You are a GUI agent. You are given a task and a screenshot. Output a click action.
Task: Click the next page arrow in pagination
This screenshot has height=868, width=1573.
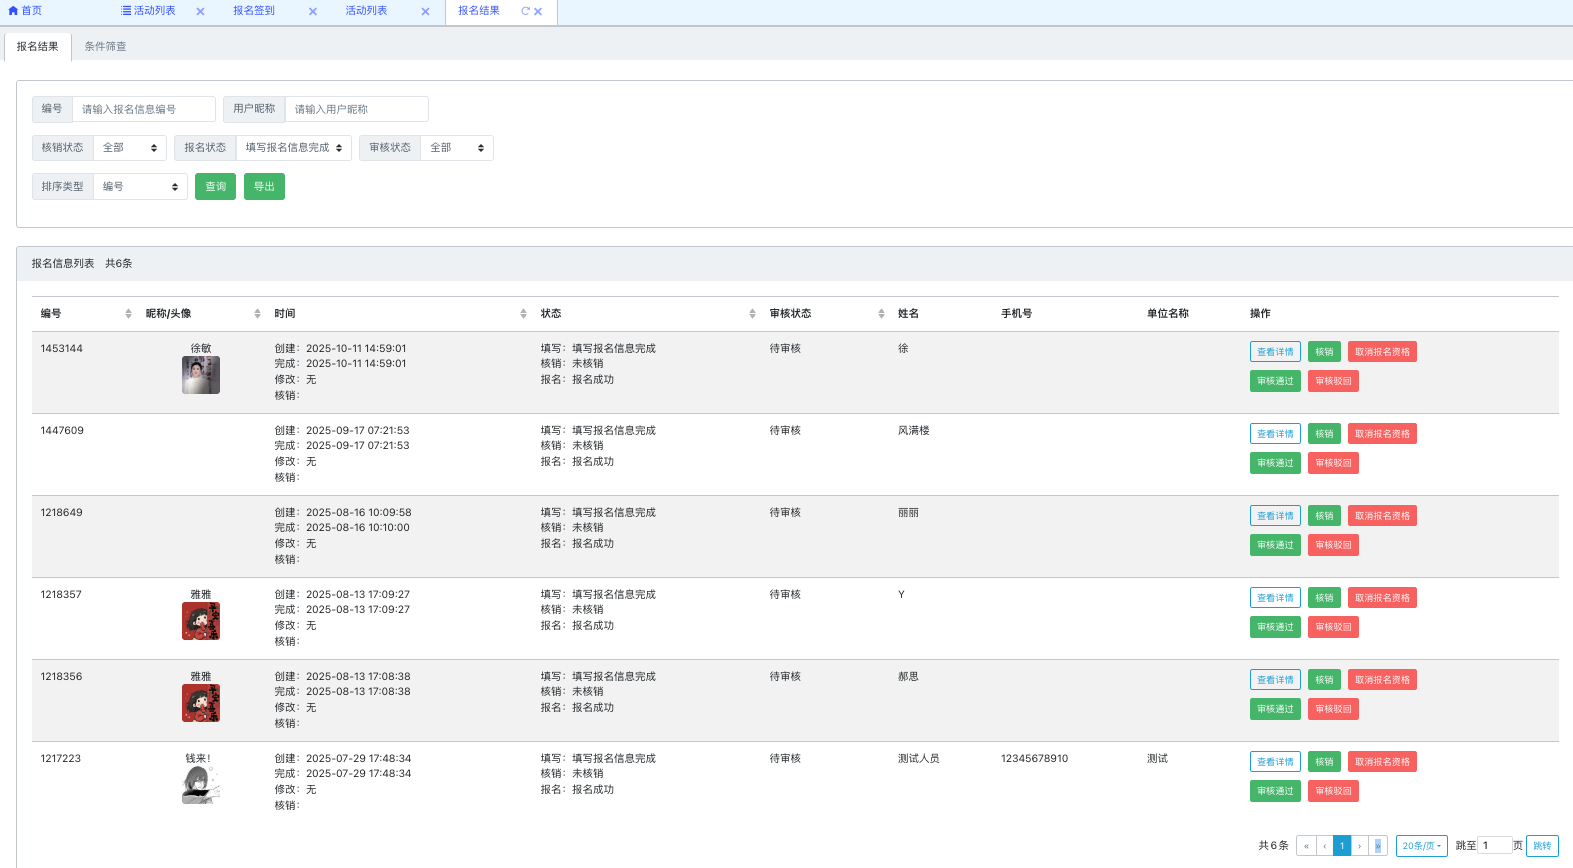click(x=1360, y=846)
